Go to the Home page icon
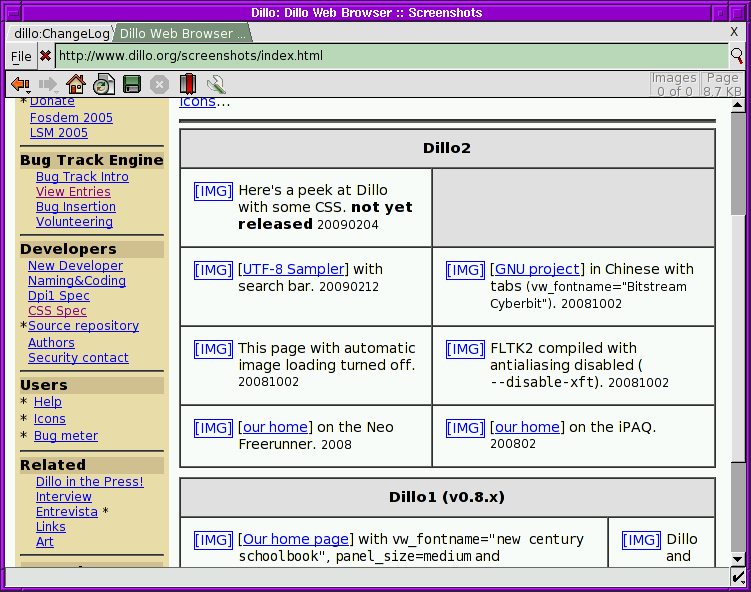751x592 pixels. tap(76, 84)
